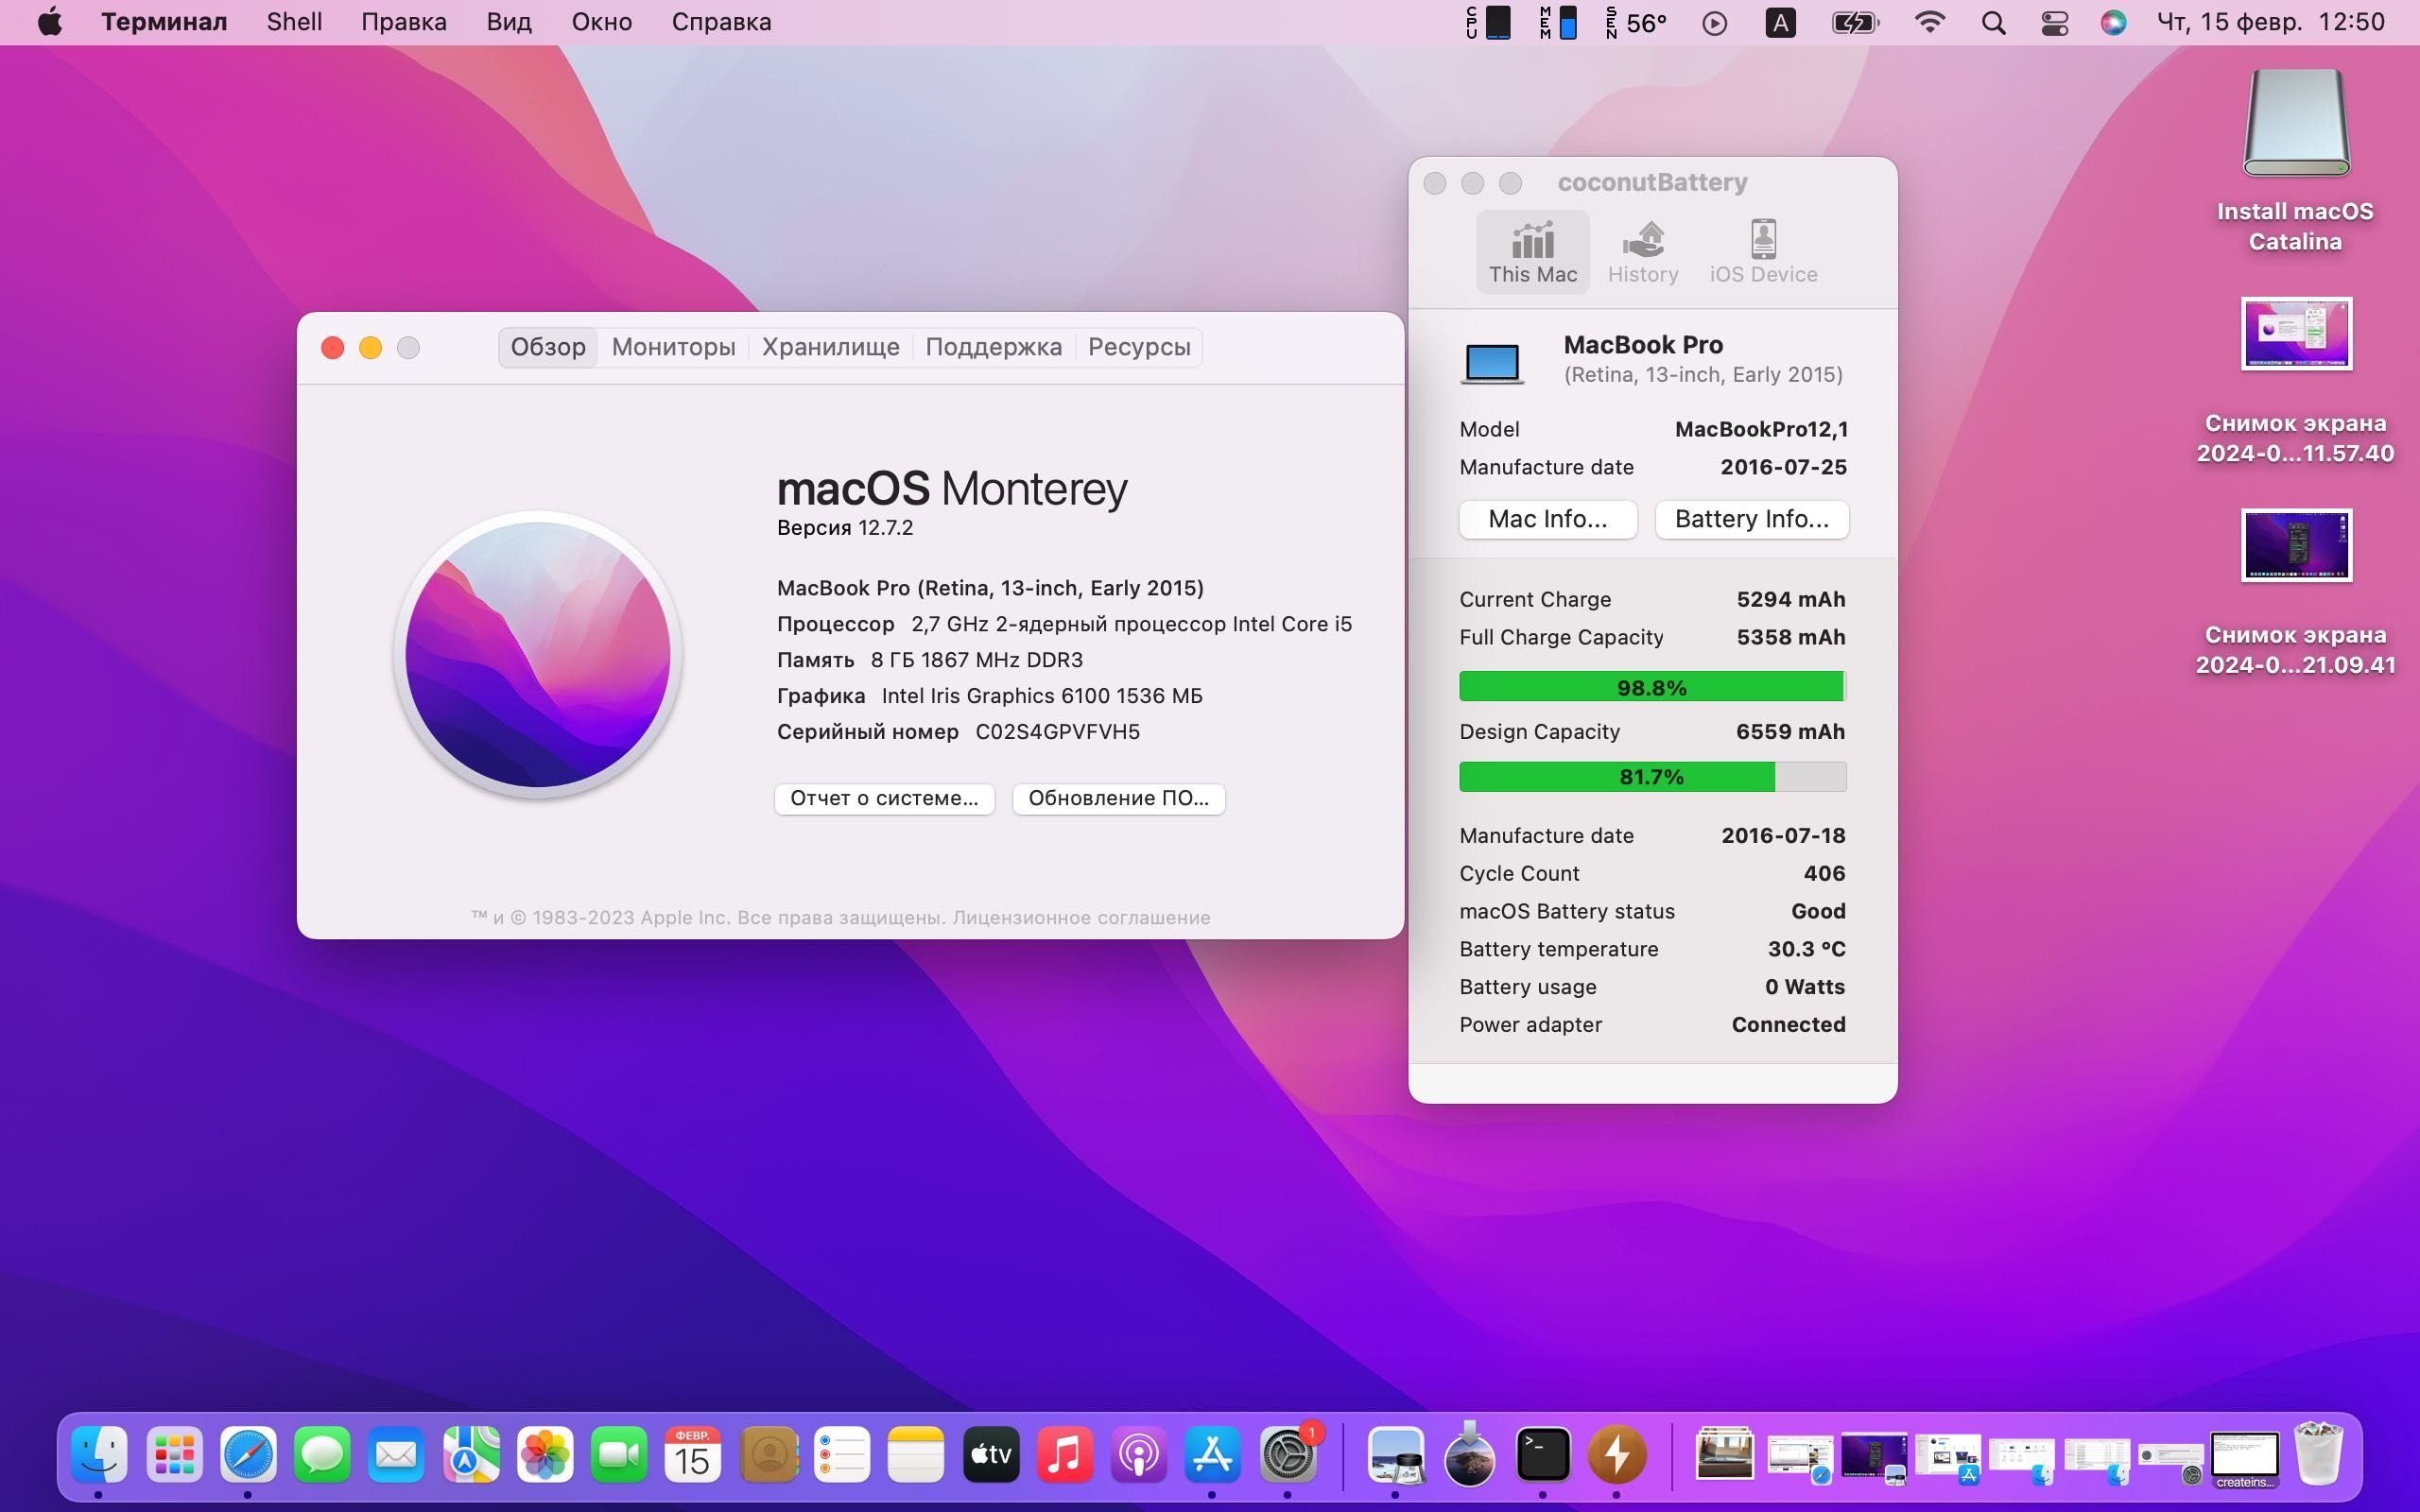Open the Терминал application menu

coord(164,22)
